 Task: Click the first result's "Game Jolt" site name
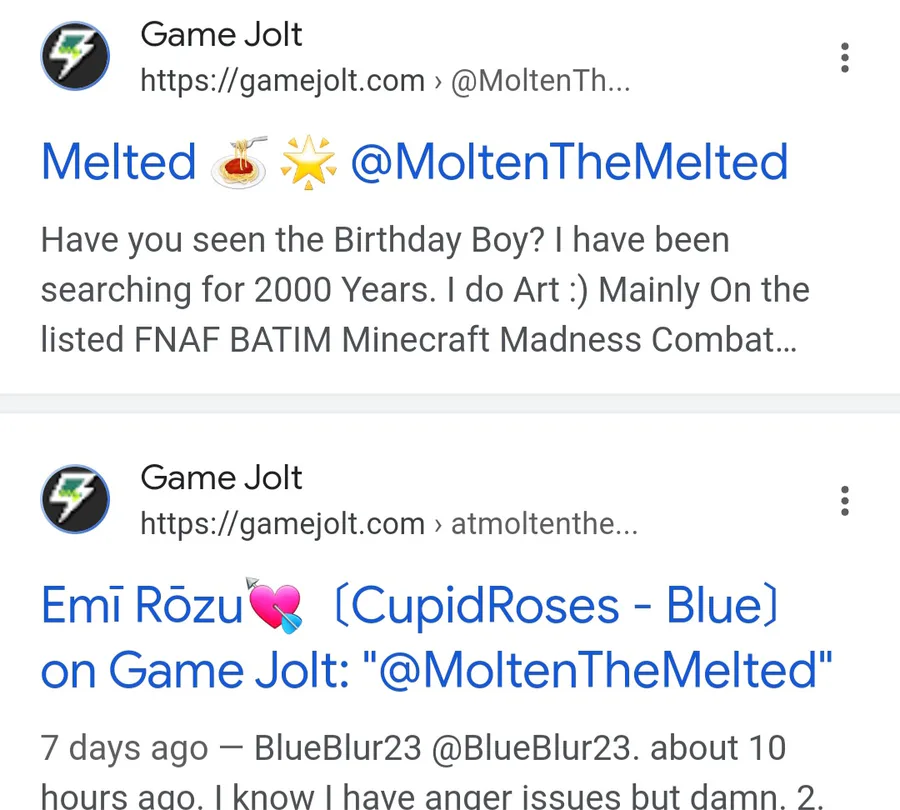(221, 35)
